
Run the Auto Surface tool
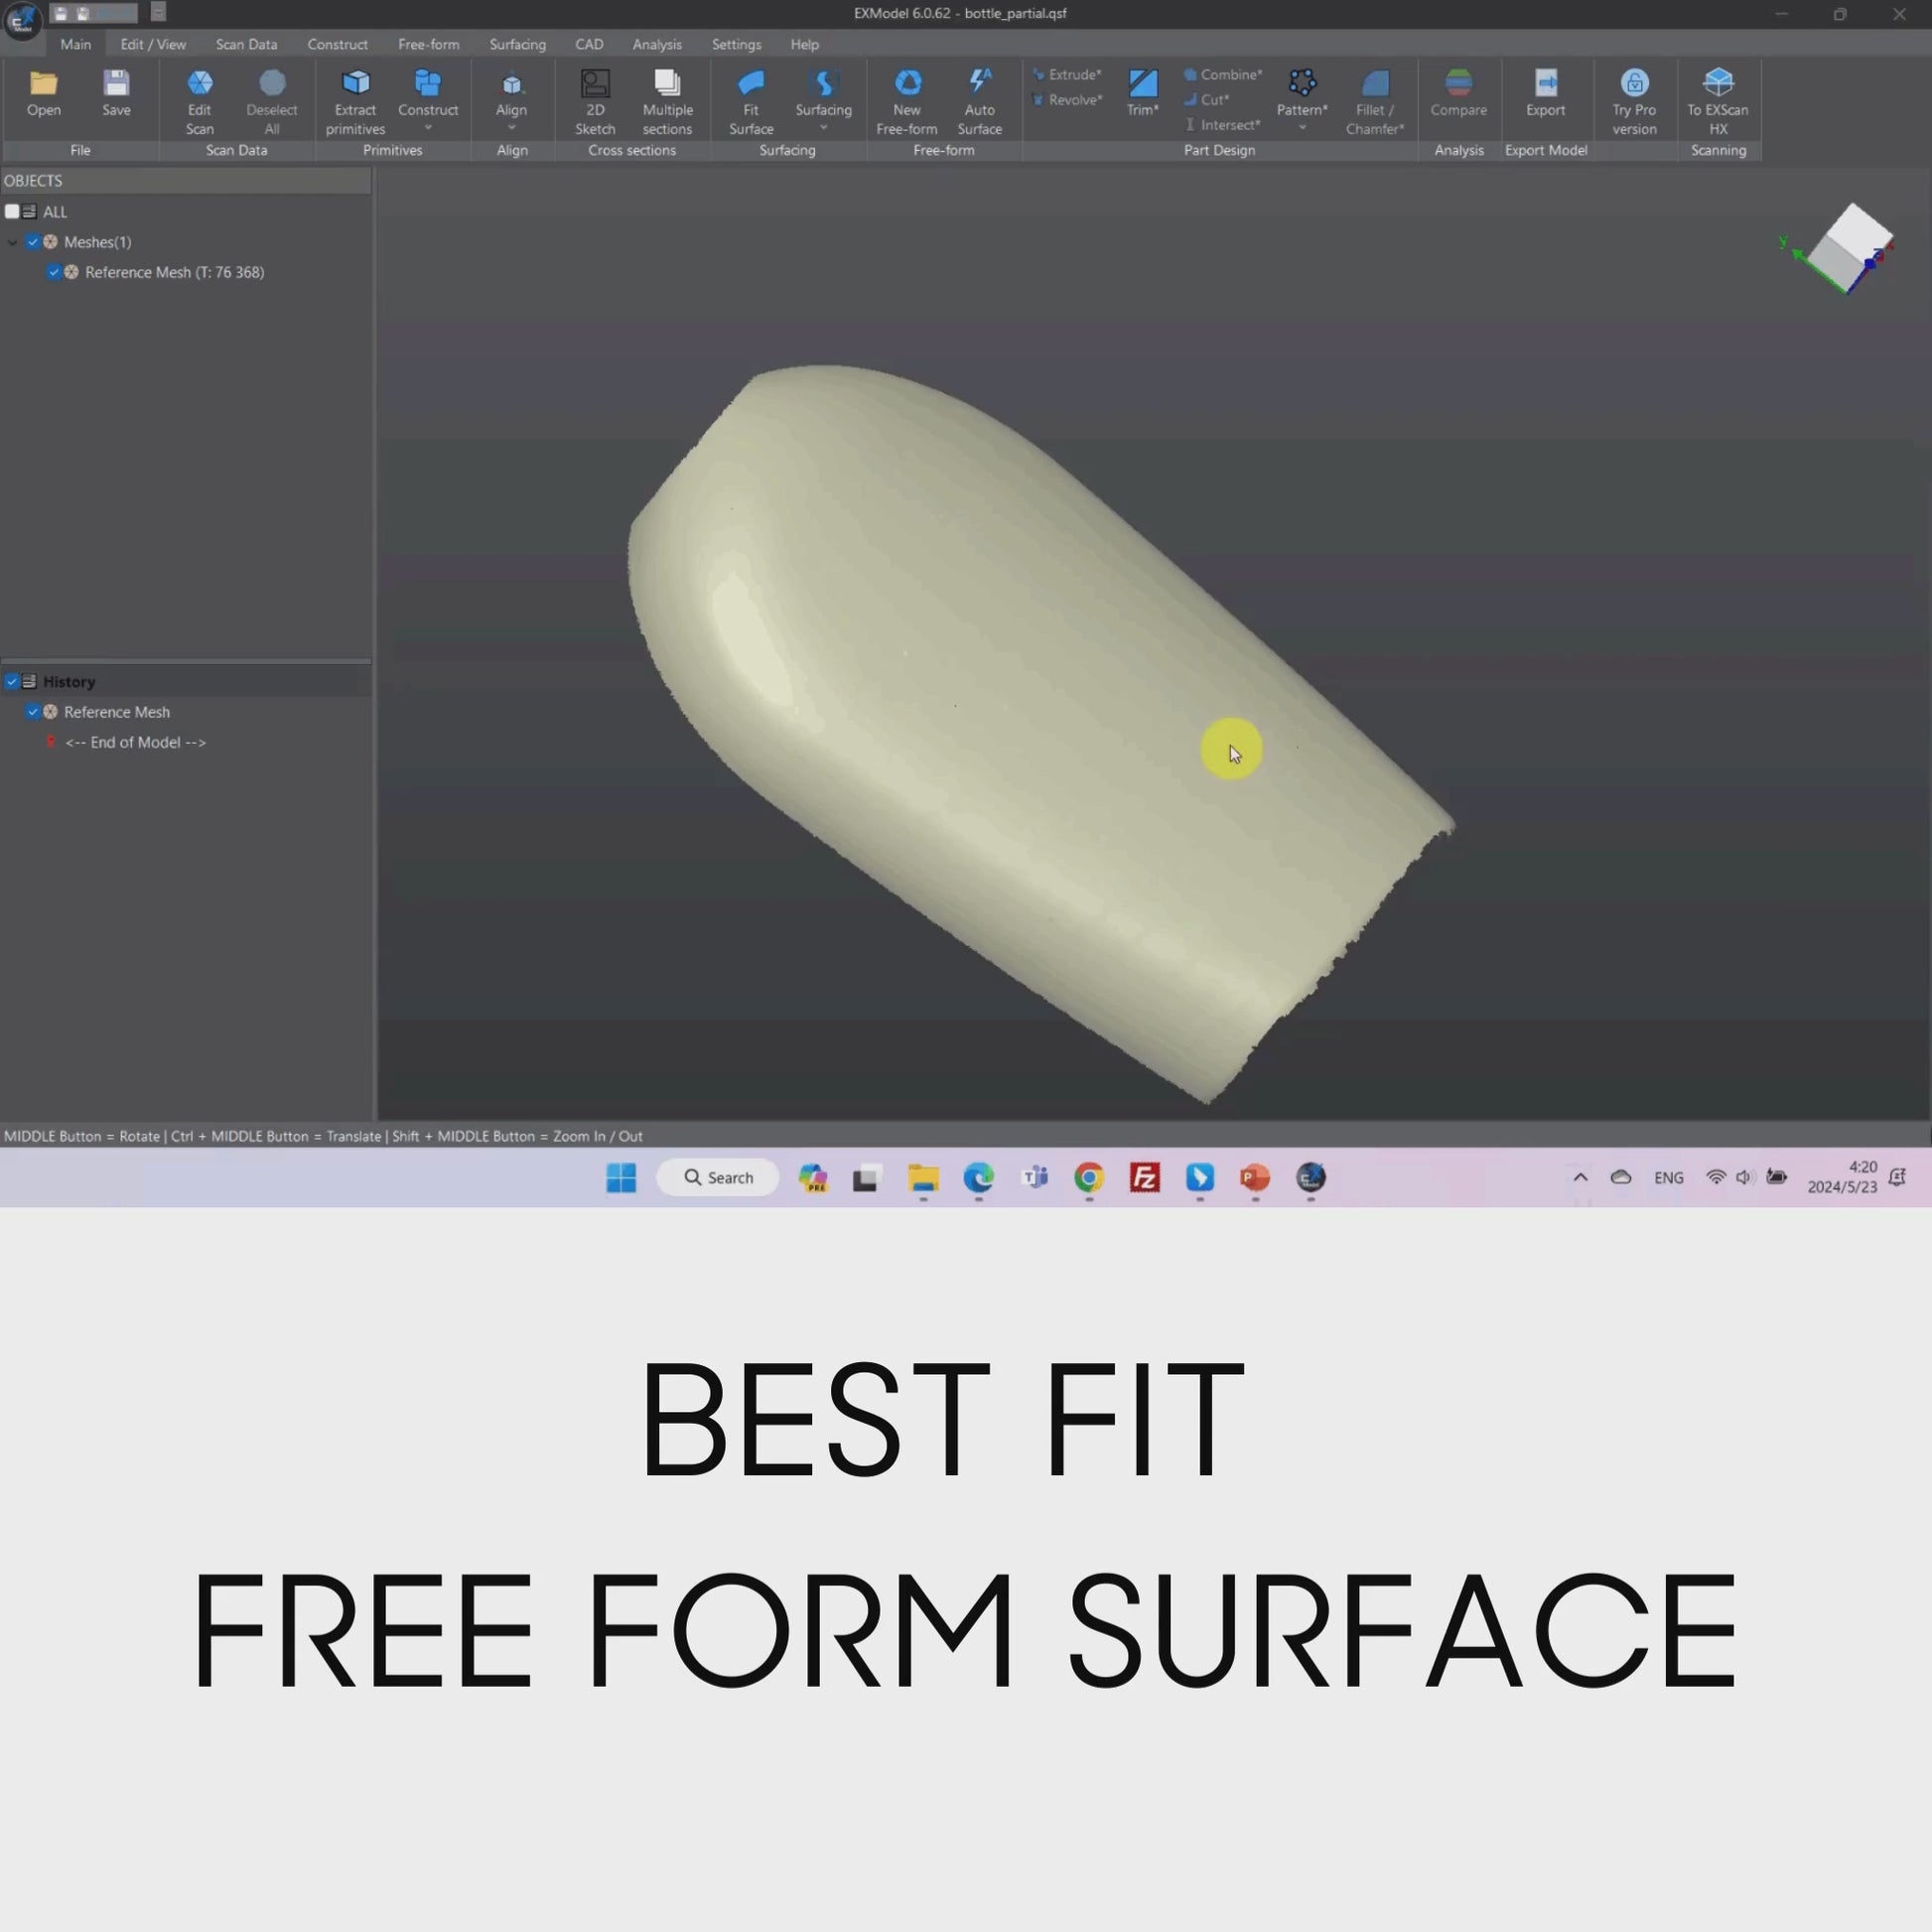click(979, 84)
